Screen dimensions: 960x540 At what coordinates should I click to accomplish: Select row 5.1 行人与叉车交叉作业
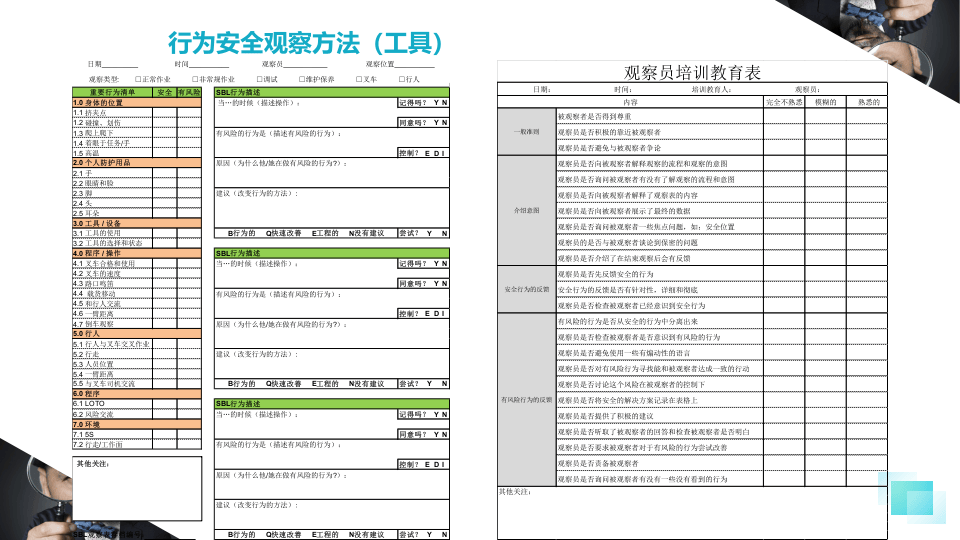click(137, 344)
